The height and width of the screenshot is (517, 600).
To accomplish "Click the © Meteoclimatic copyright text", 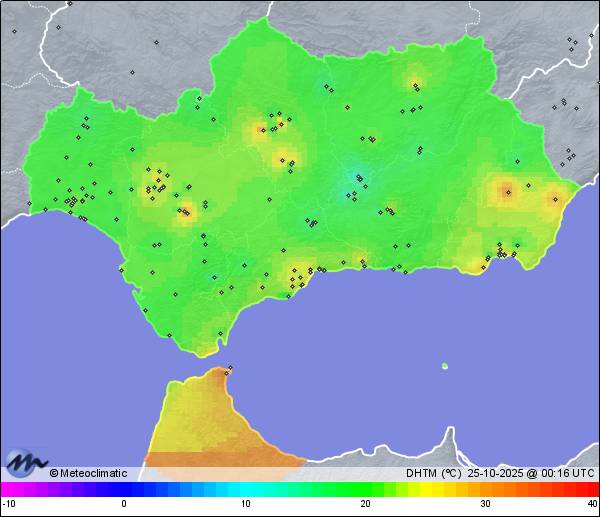I will tap(88, 474).
